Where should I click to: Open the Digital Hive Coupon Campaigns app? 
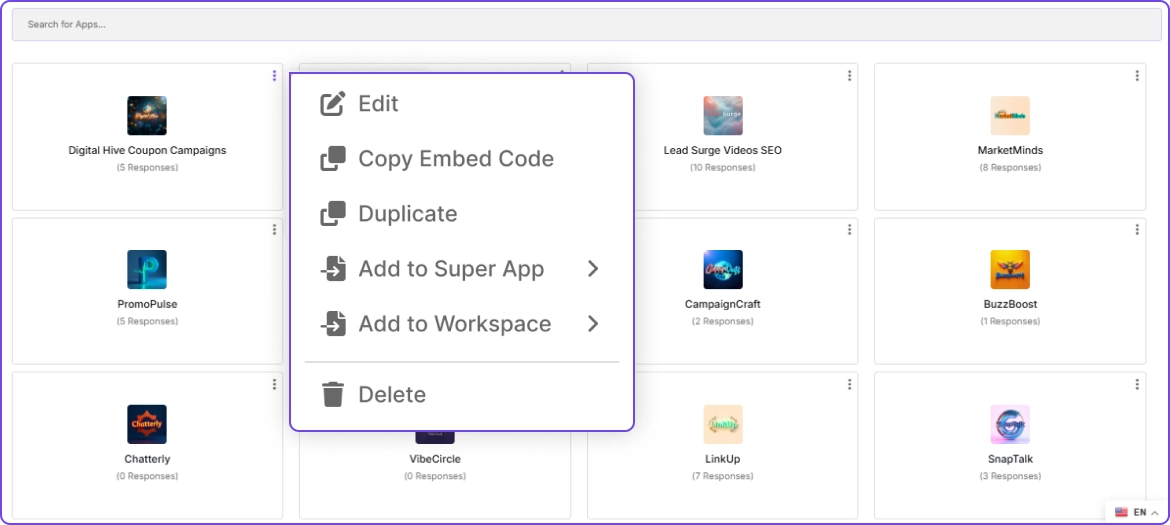click(x=147, y=150)
